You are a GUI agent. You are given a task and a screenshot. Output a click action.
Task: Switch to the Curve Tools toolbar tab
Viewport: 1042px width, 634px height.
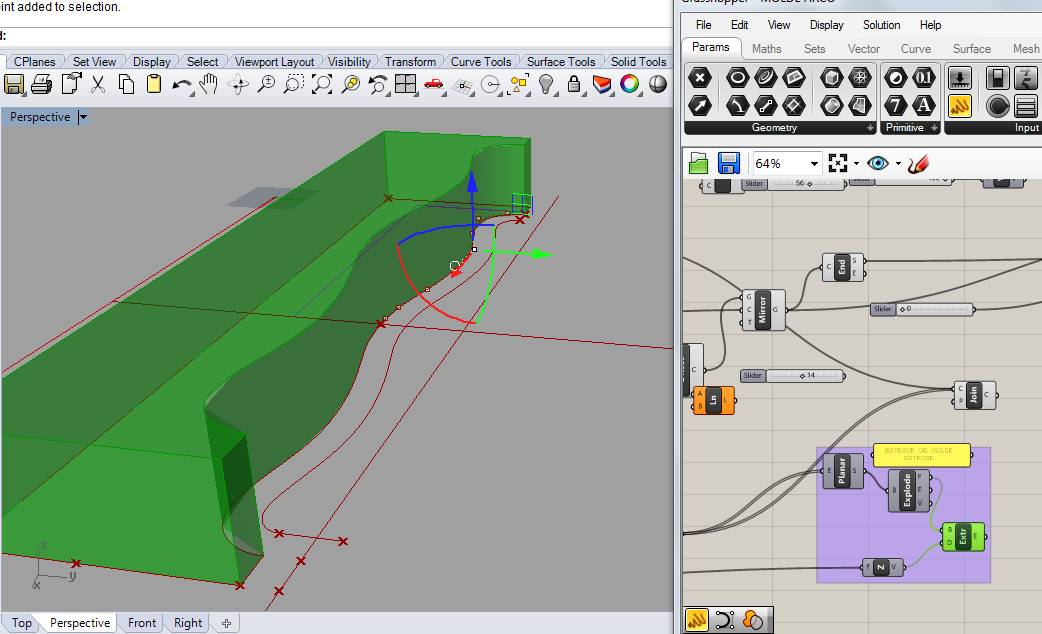(x=481, y=62)
